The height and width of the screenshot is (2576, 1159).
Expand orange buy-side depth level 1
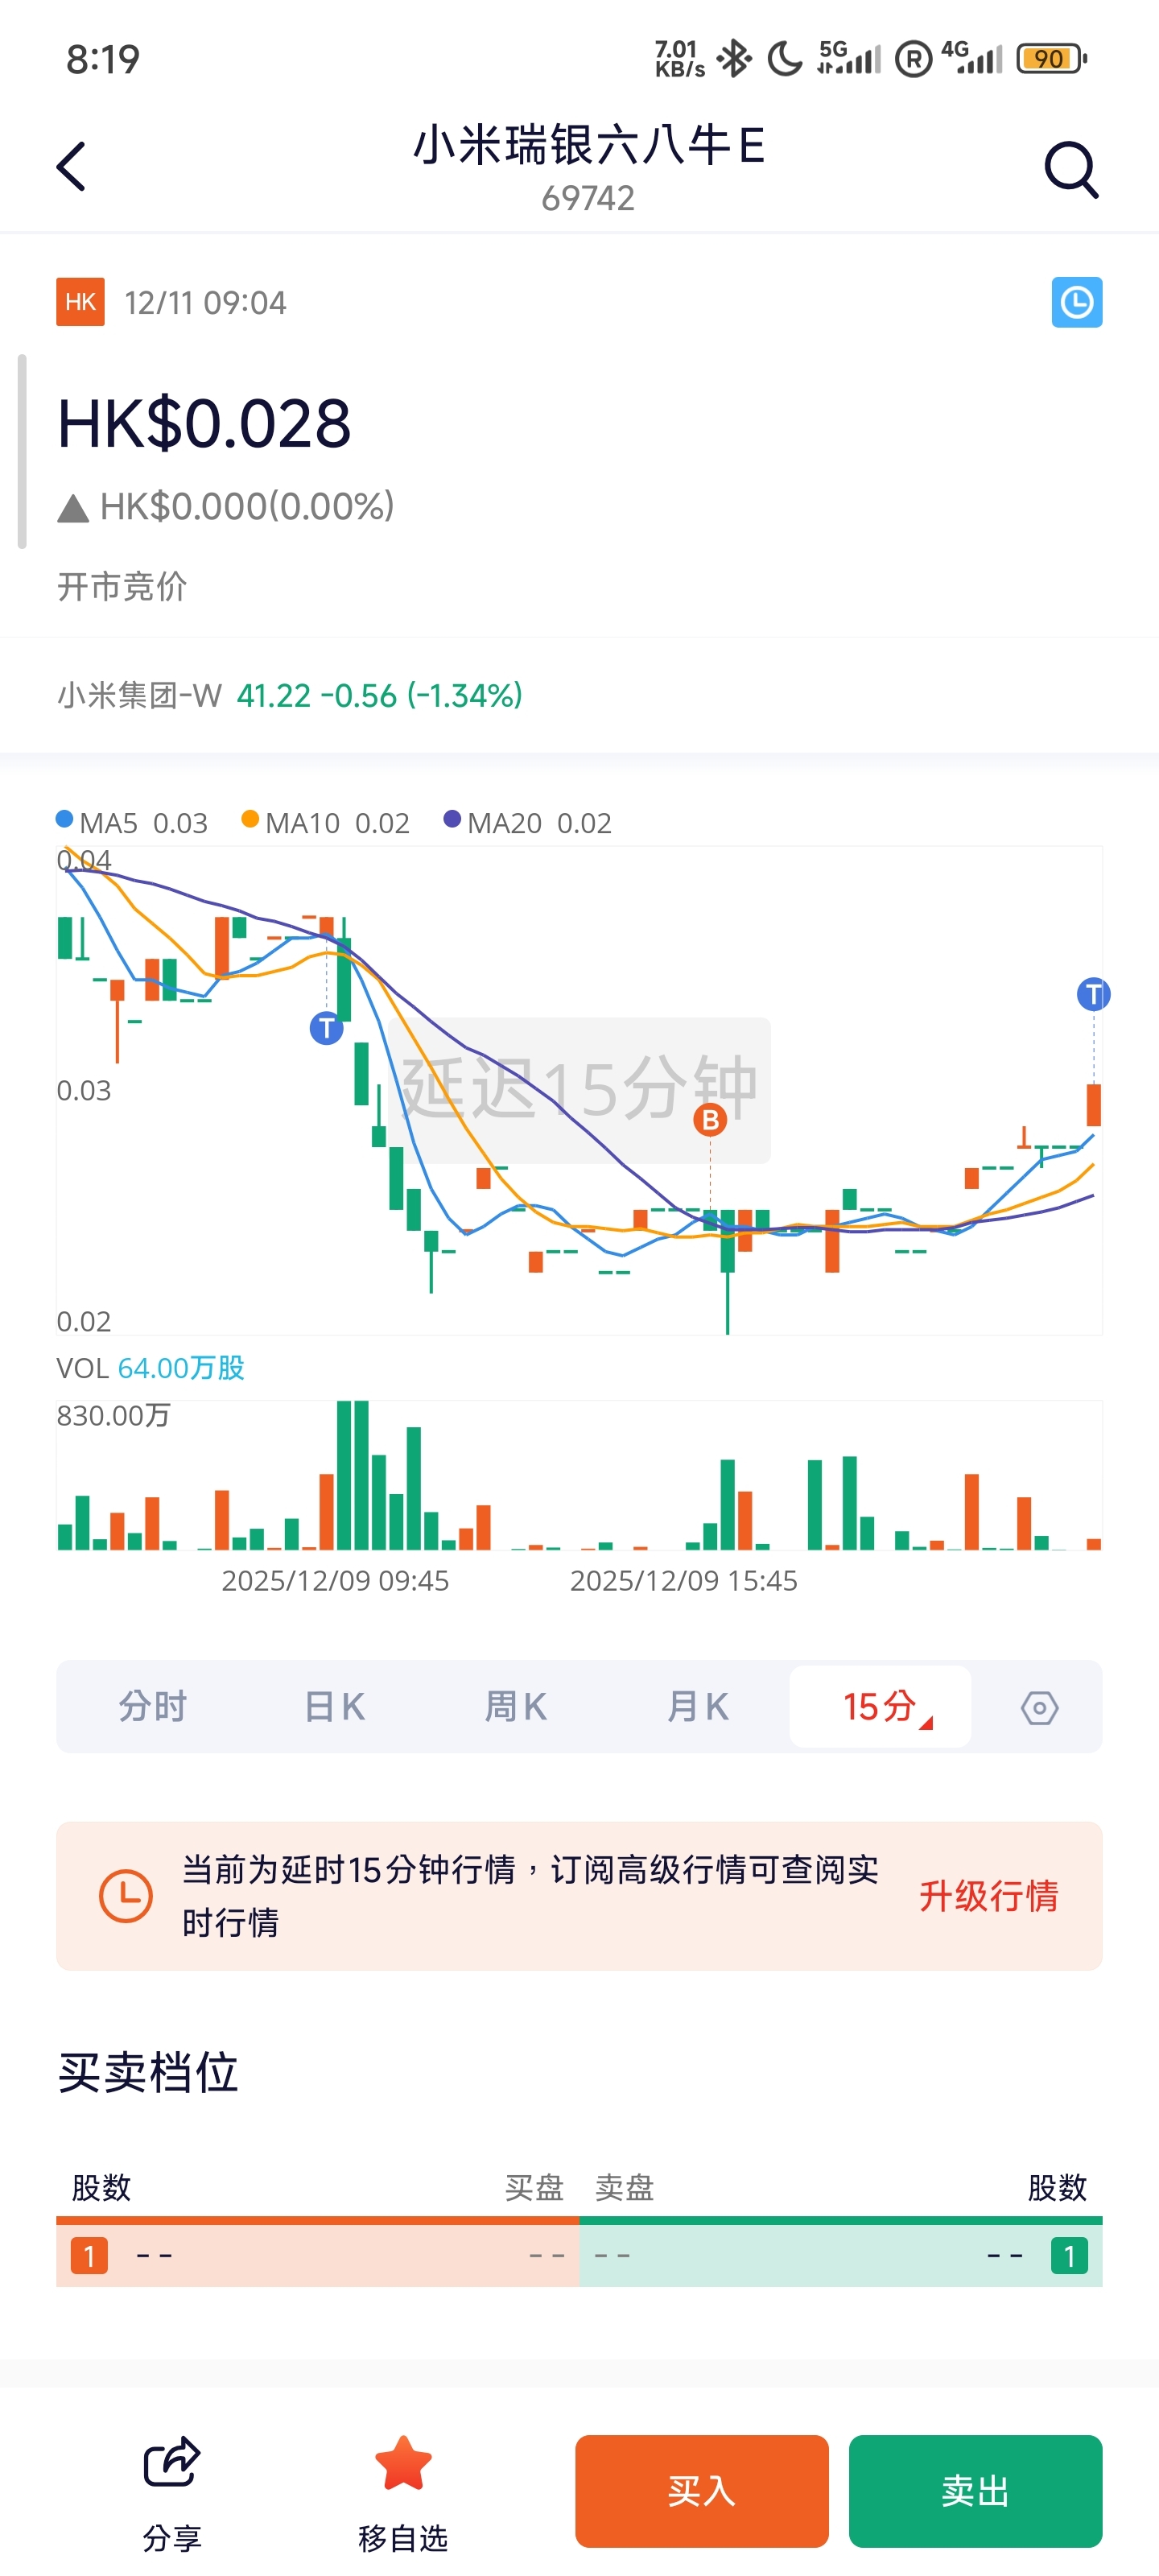[x=89, y=2256]
